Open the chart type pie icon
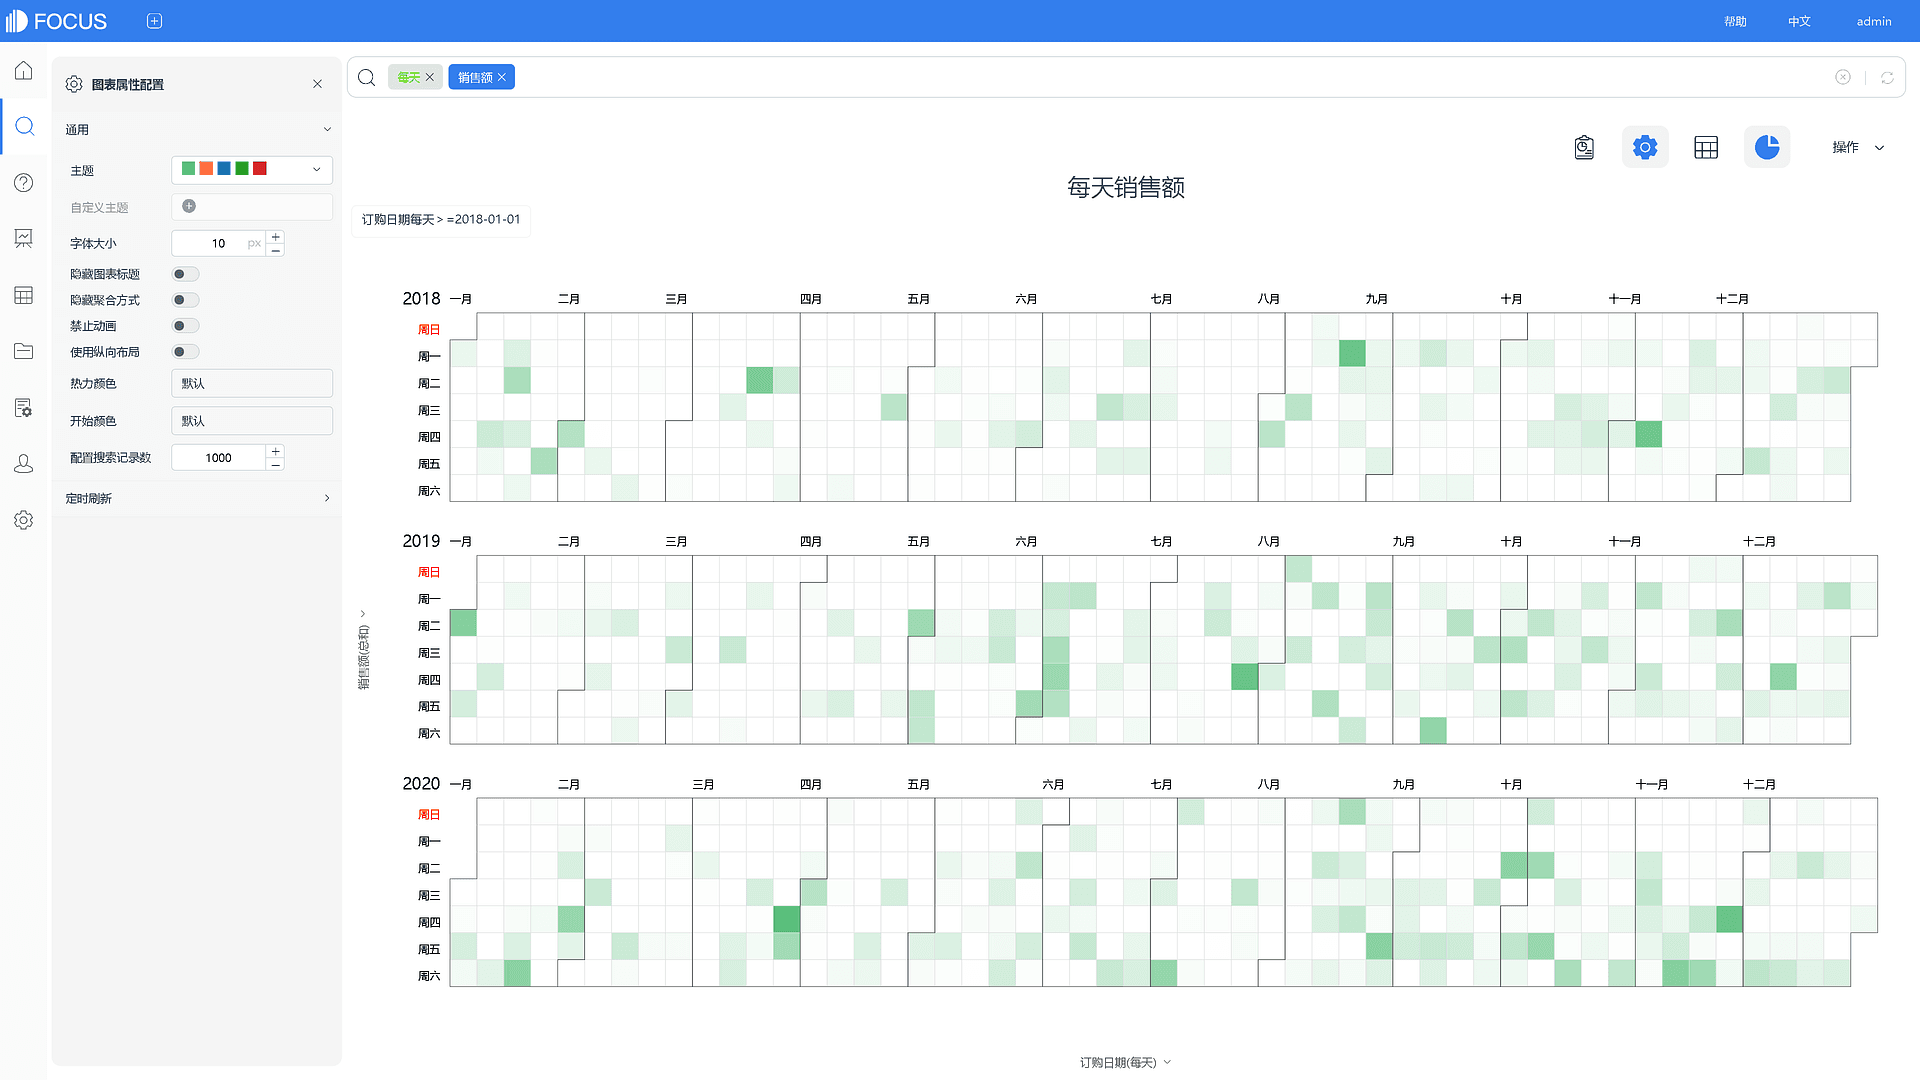 point(1767,148)
